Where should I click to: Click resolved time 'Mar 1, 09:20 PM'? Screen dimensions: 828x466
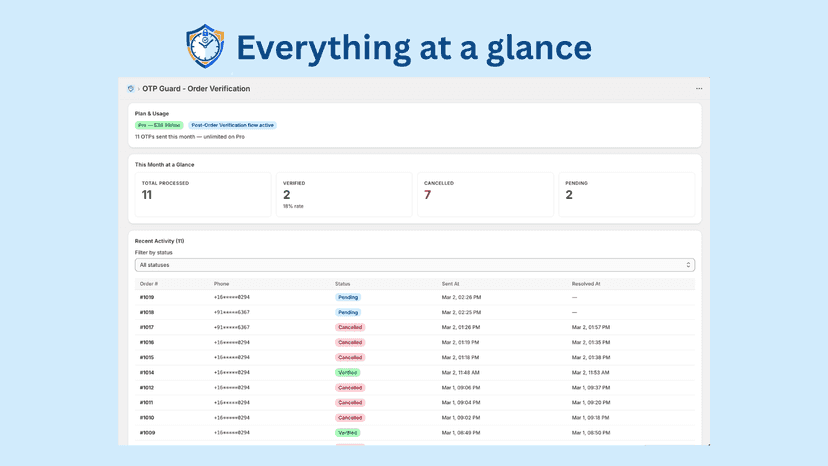[x=591, y=403]
